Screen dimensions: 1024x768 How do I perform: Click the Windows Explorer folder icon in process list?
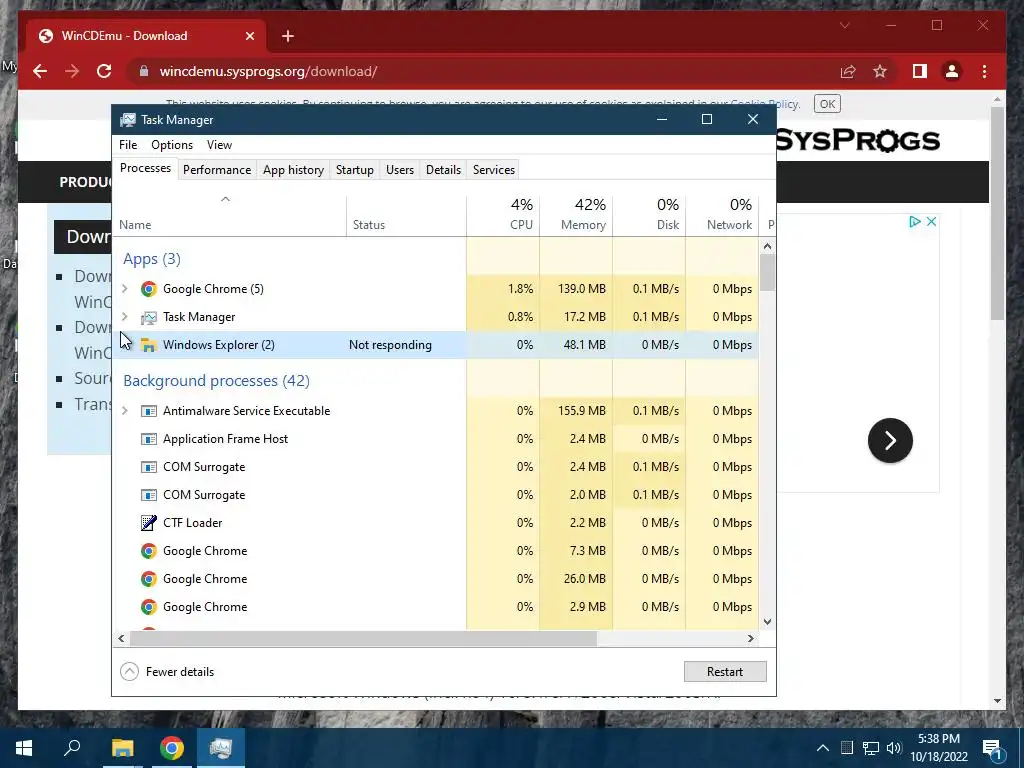pos(149,345)
